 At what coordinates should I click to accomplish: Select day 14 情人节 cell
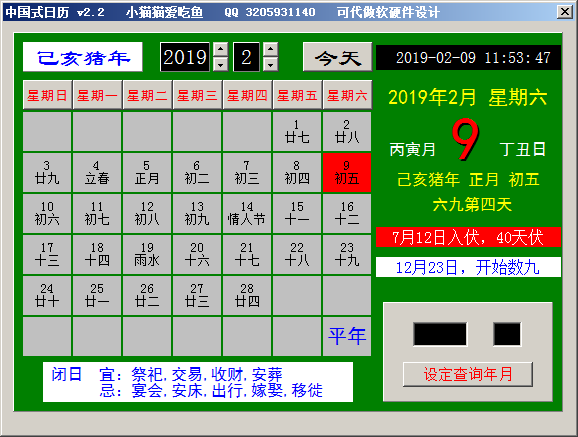click(247, 213)
